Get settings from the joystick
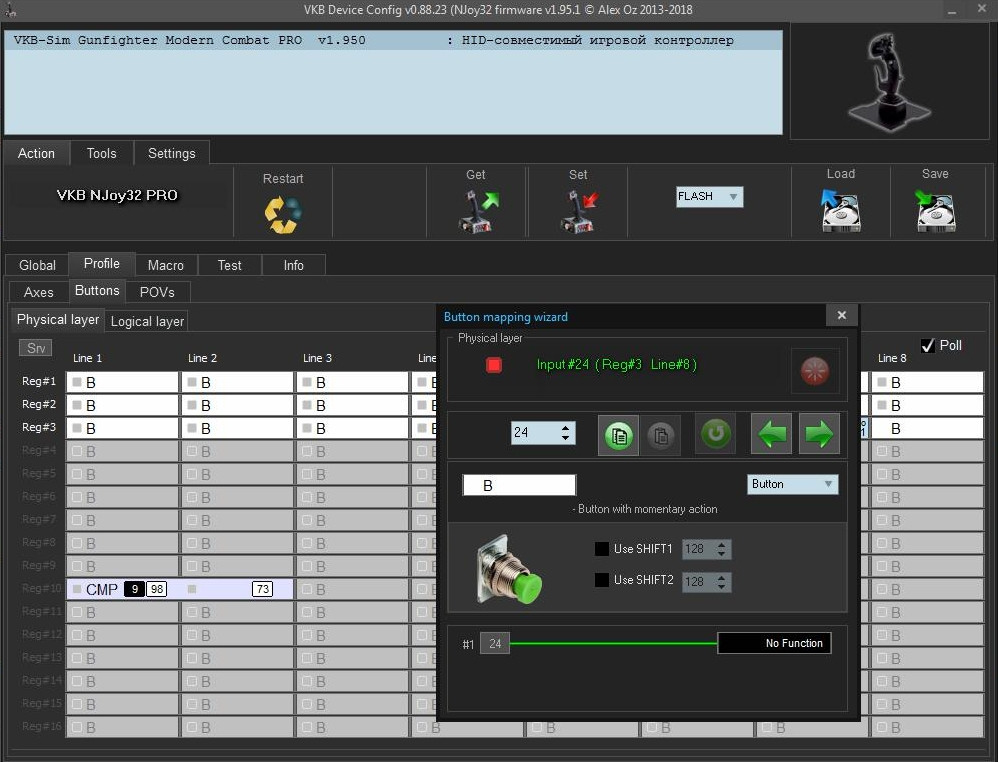The width and height of the screenshot is (998, 762). click(x=477, y=212)
